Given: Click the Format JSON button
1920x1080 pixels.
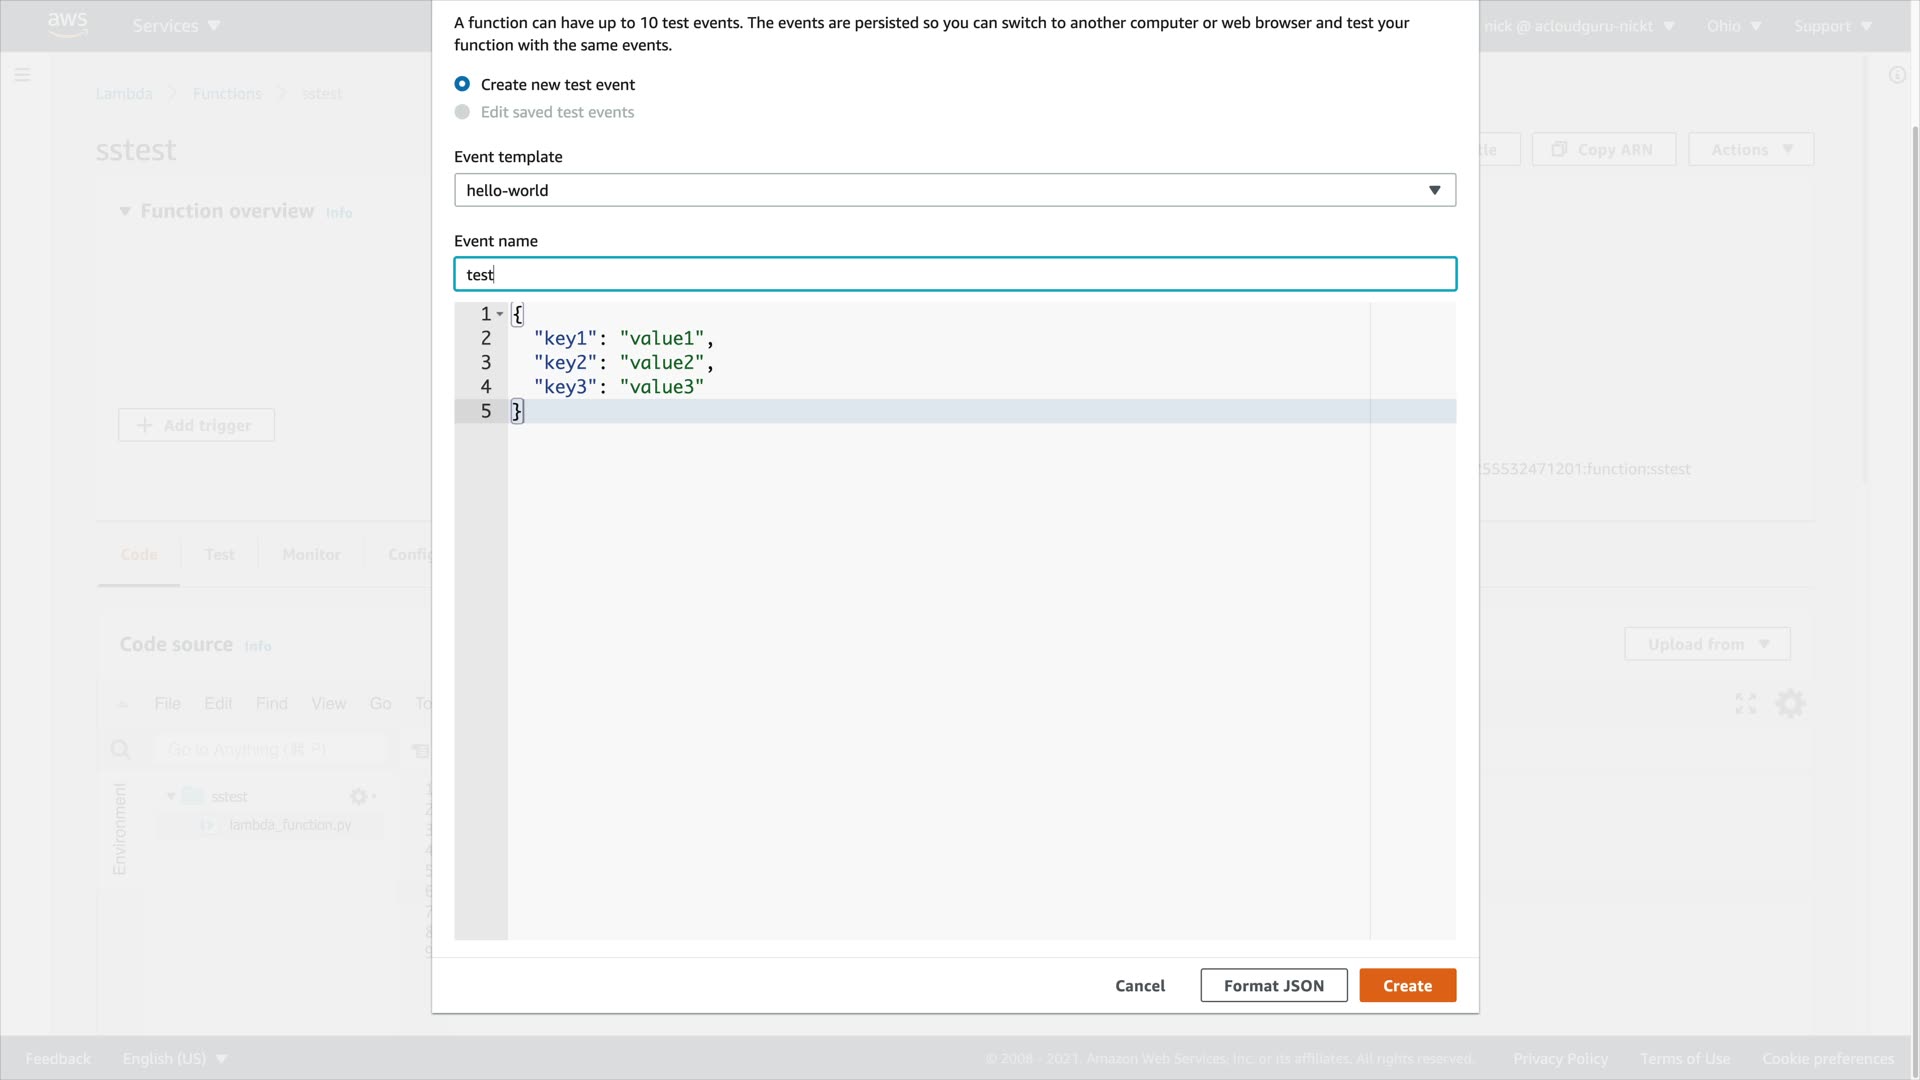Looking at the screenshot, I should click(1273, 986).
